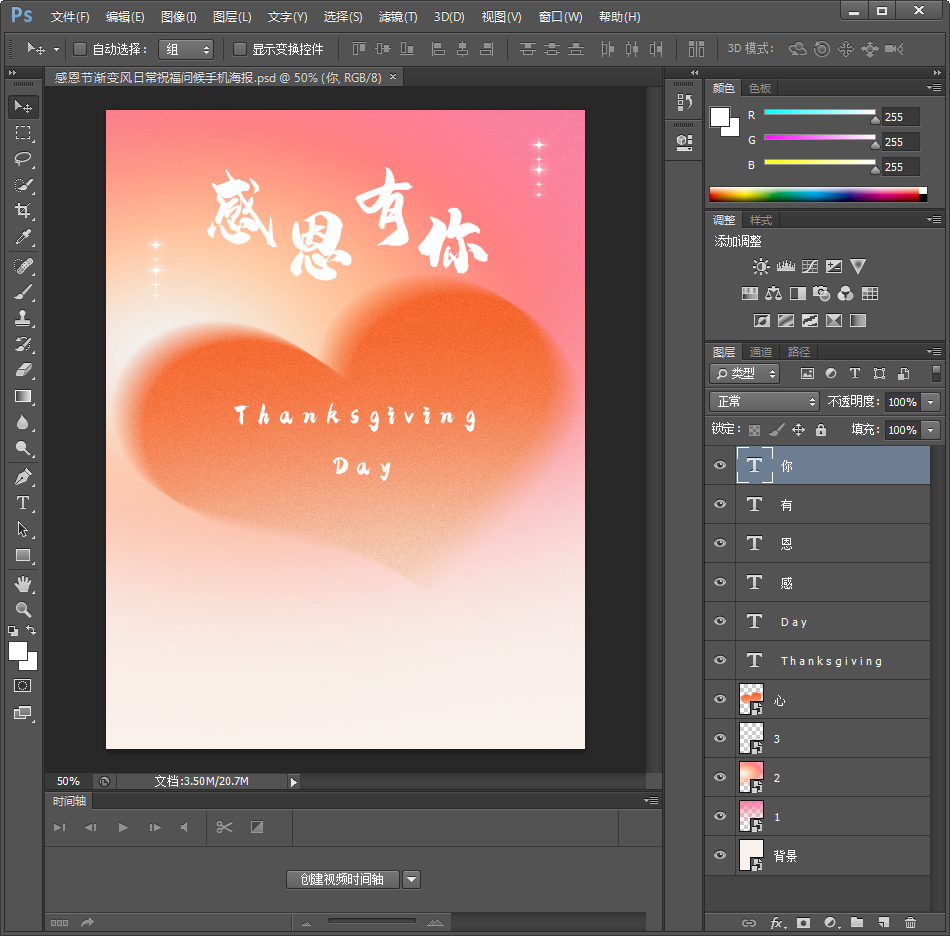Viewport: 950px width, 936px height.
Task: Open the blend mode 正常 dropdown
Action: [765, 401]
